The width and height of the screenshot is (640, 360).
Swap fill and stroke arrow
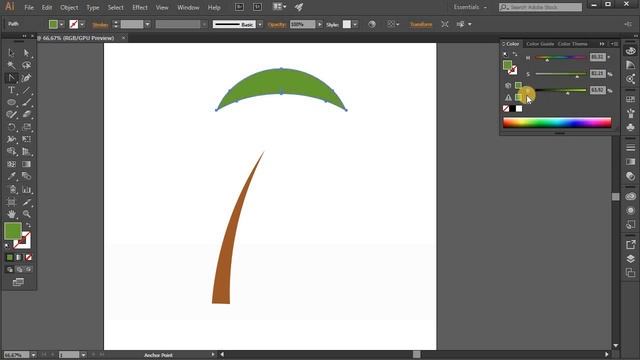pyautogui.click(x=28, y=225)
